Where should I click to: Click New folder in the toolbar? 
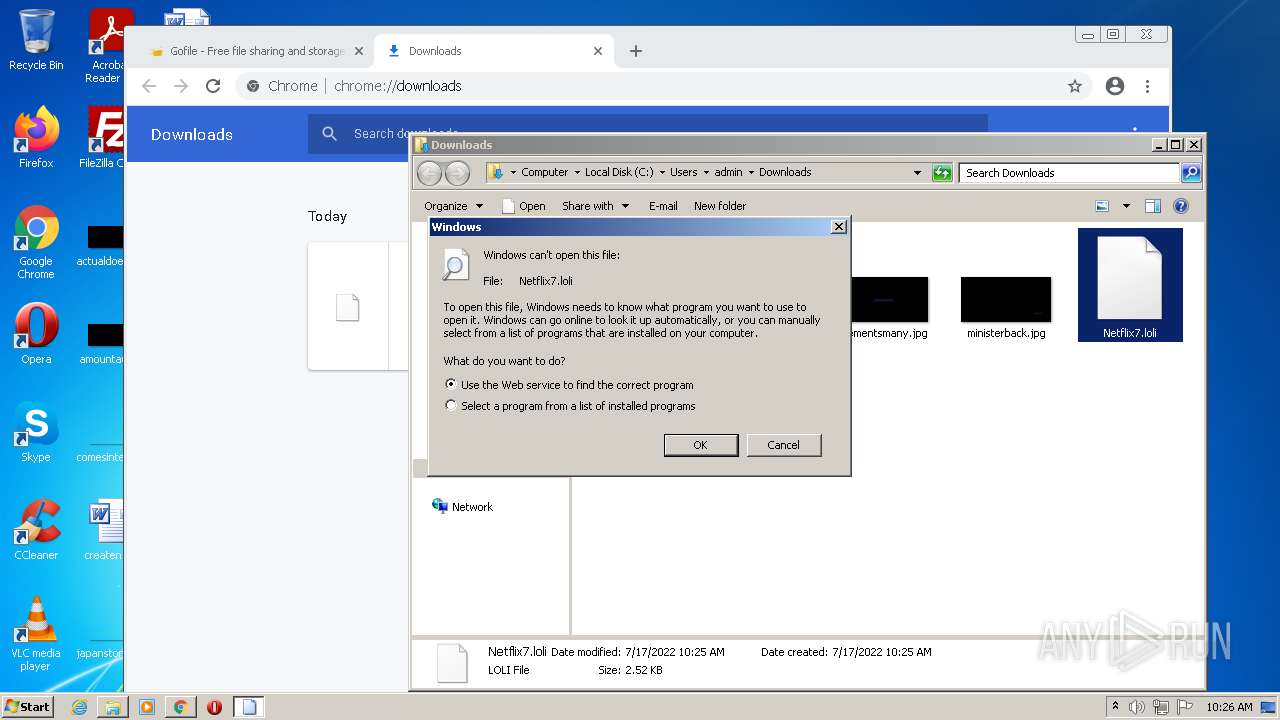tap(720, 206)
